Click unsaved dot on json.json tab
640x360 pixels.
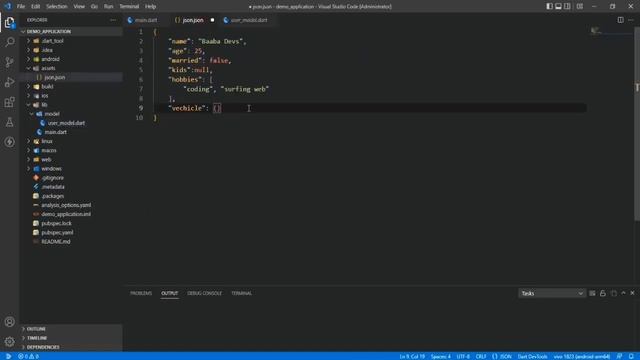[x=212, y=20]
